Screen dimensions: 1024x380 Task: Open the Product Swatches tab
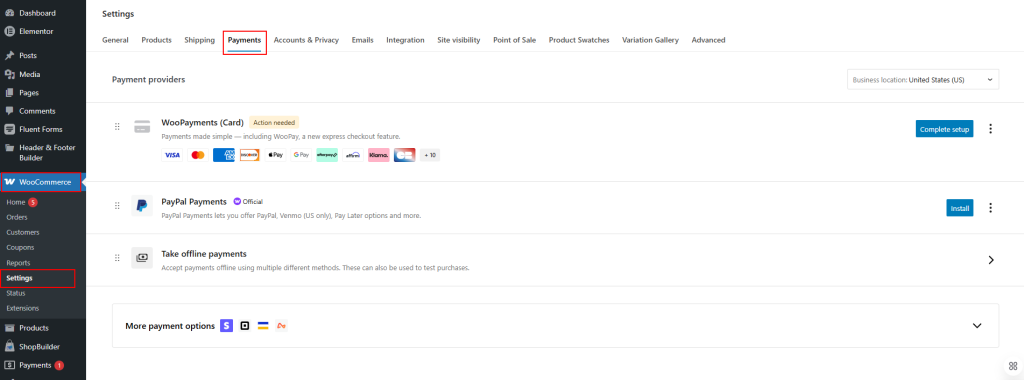point(579,40)
